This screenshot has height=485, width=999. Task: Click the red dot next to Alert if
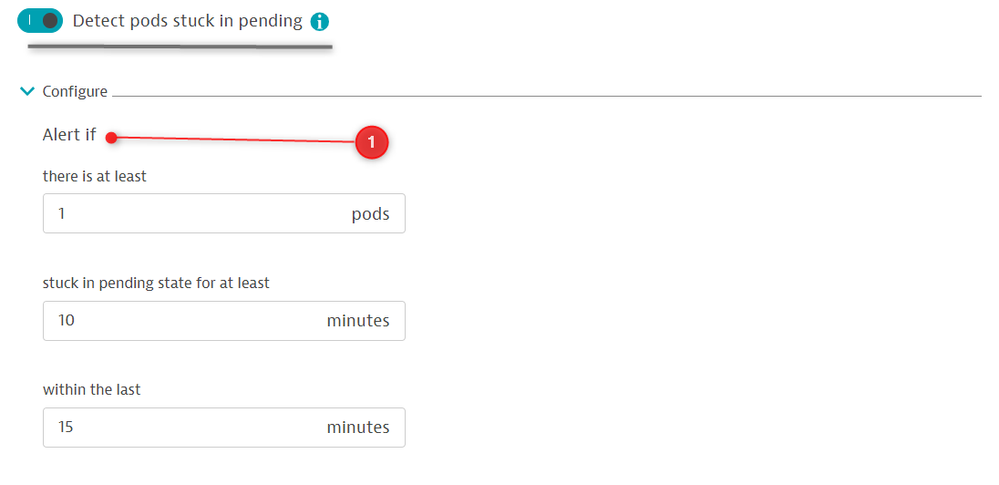point(113,137)
